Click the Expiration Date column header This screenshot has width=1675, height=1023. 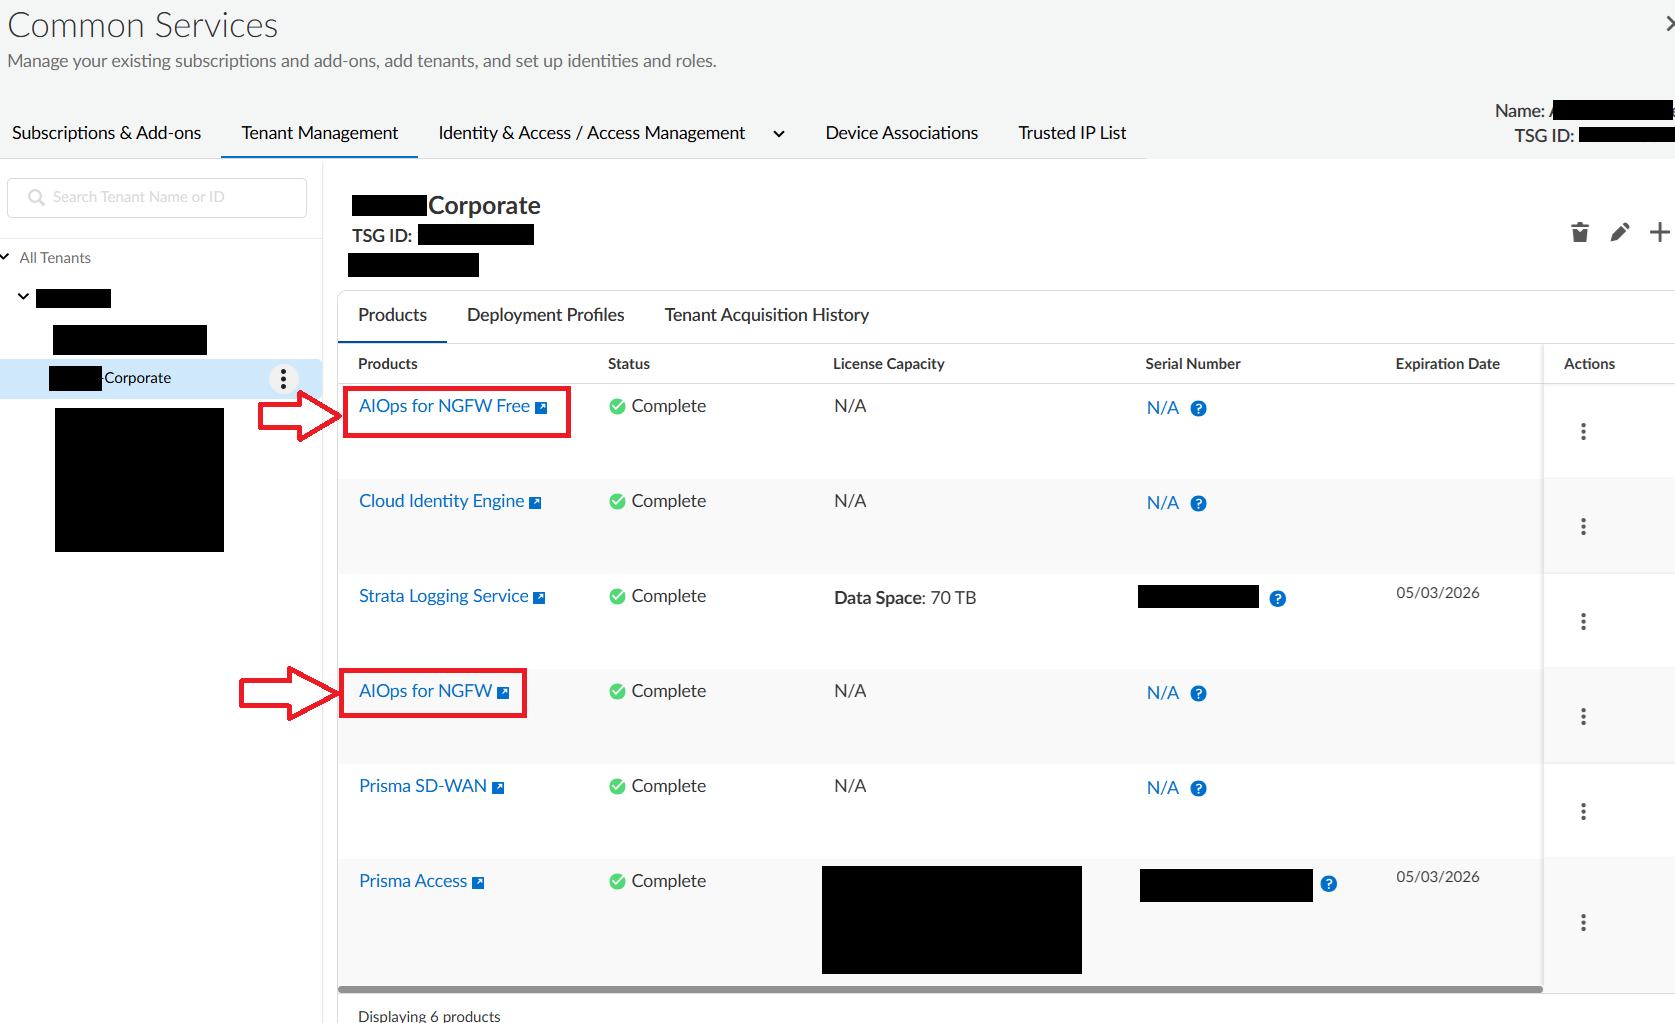point(1447,364)
